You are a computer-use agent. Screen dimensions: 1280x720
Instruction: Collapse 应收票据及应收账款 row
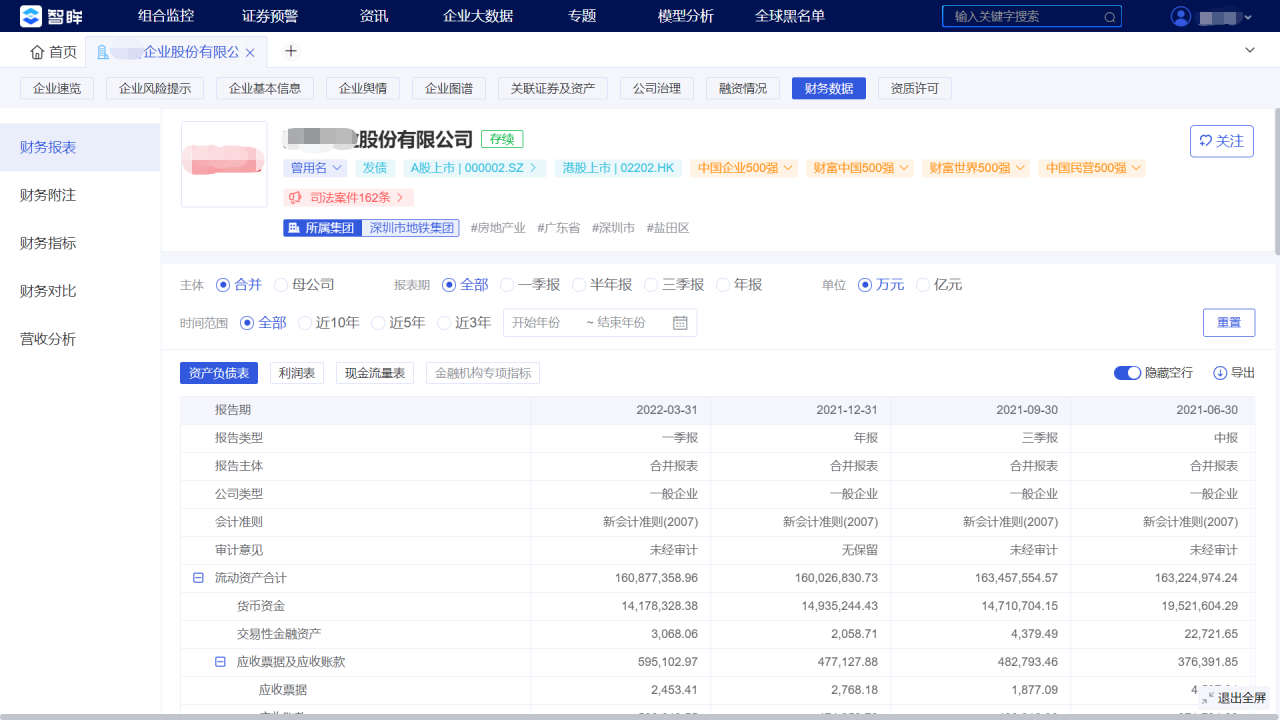220,662
